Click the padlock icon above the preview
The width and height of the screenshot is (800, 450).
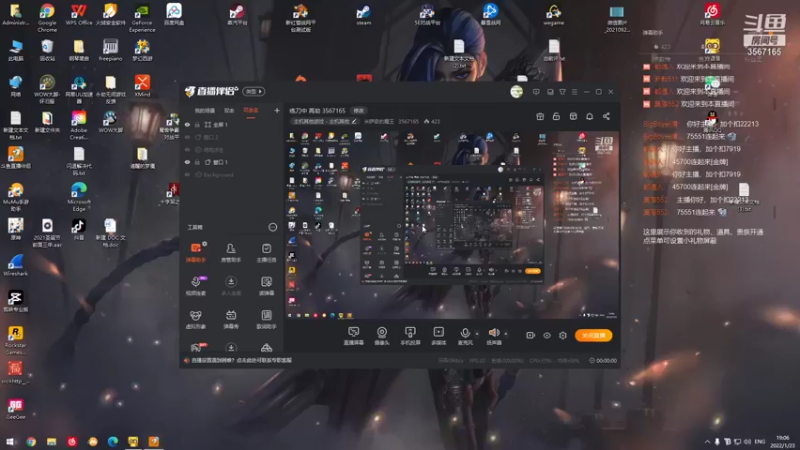click(556, 116)
